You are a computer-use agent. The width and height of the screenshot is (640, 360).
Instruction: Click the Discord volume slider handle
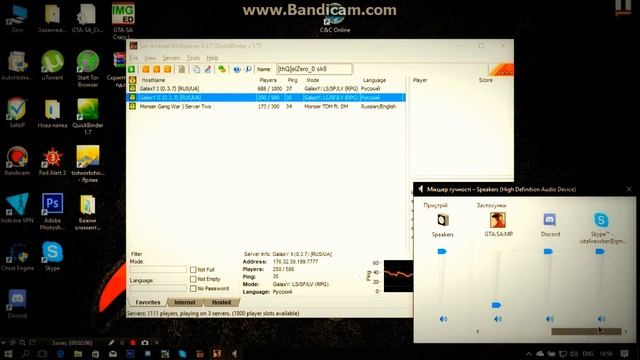[548, 251]
